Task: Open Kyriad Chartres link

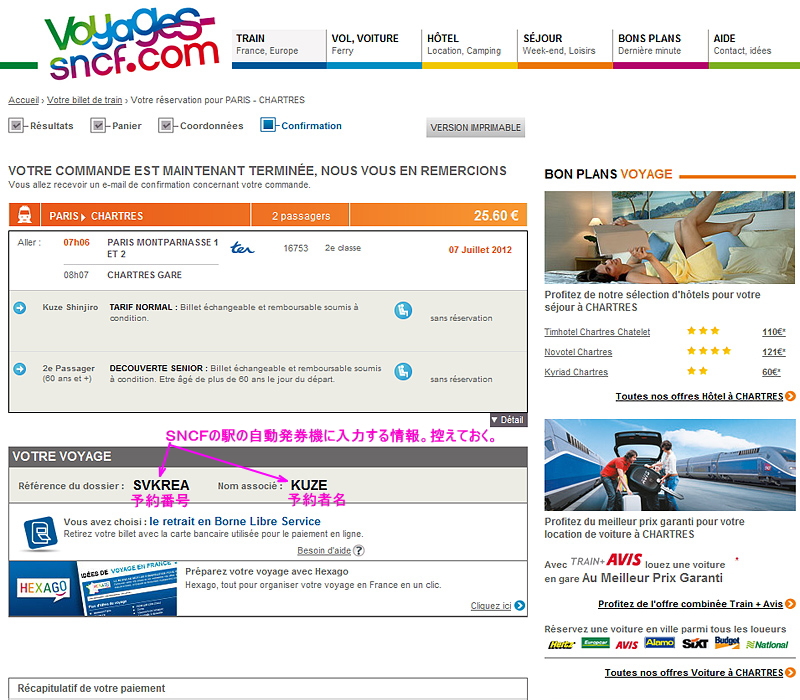Action: coord(576,372)
